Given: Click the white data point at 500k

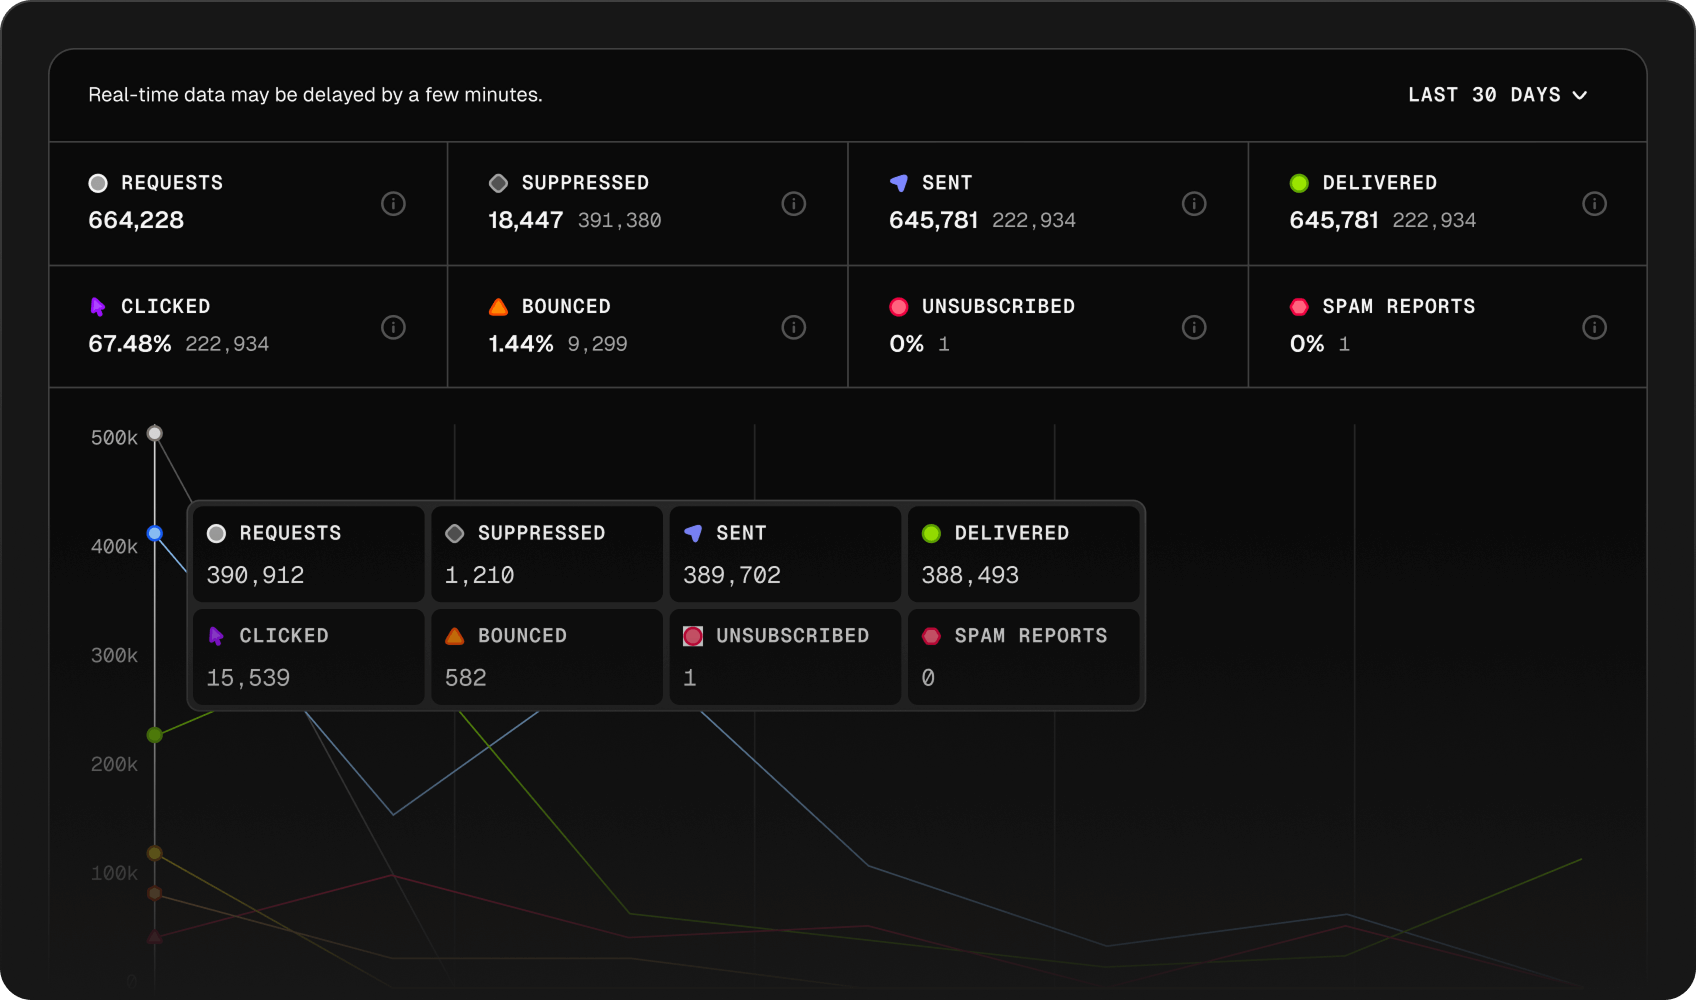Looking at the screenshot, I should [155, 433].
